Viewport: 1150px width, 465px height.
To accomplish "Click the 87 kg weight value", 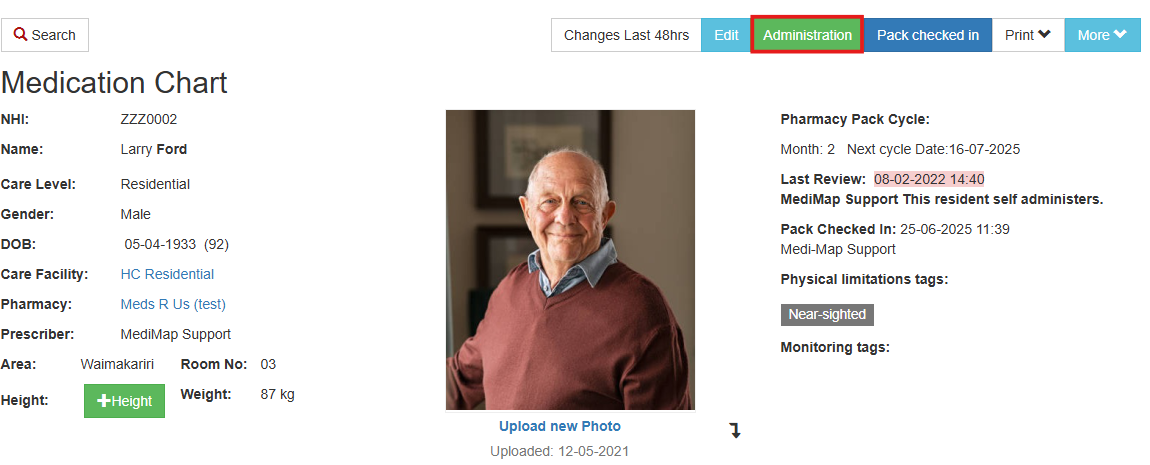I will [277, 394].
